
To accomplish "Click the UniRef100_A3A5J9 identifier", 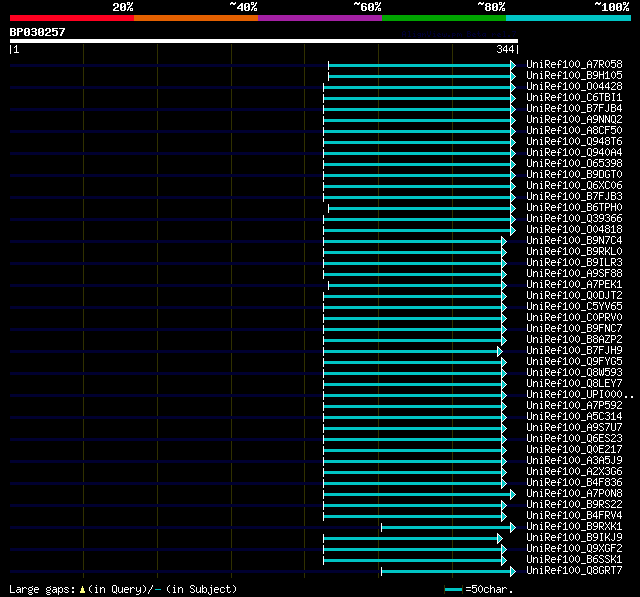I will click(574, 461).
